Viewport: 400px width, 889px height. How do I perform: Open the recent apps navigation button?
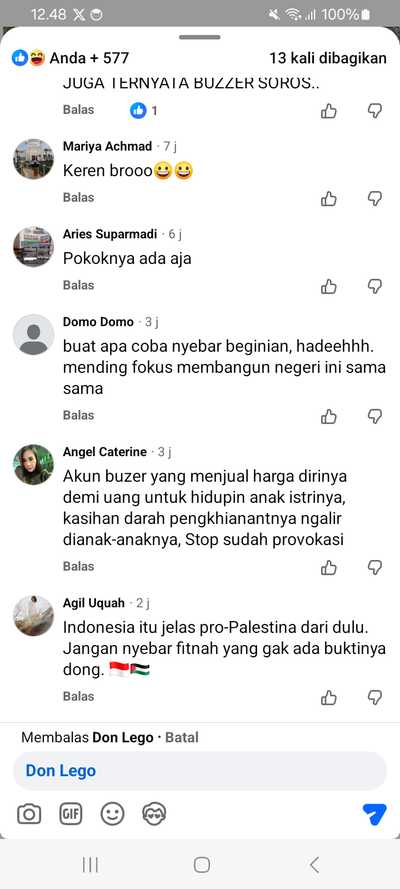tap(90, 865)
